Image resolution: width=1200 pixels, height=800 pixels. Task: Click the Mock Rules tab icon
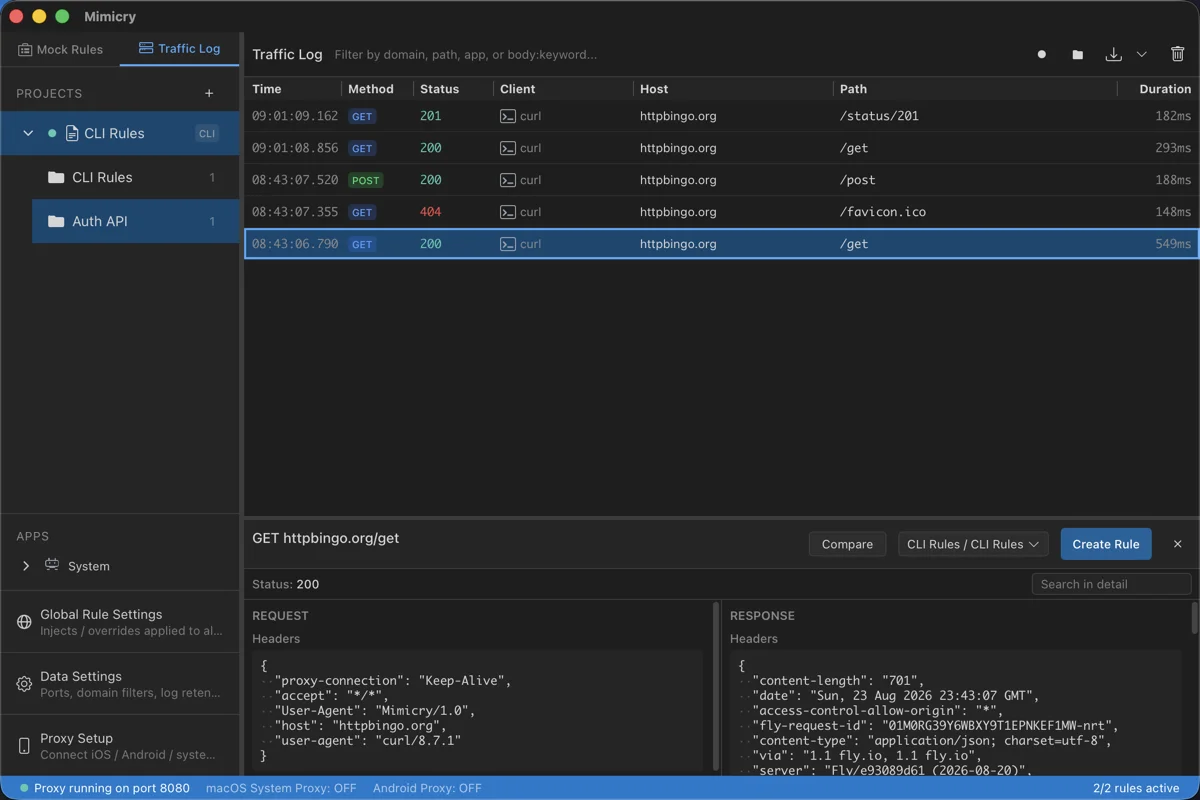point(25,49)
